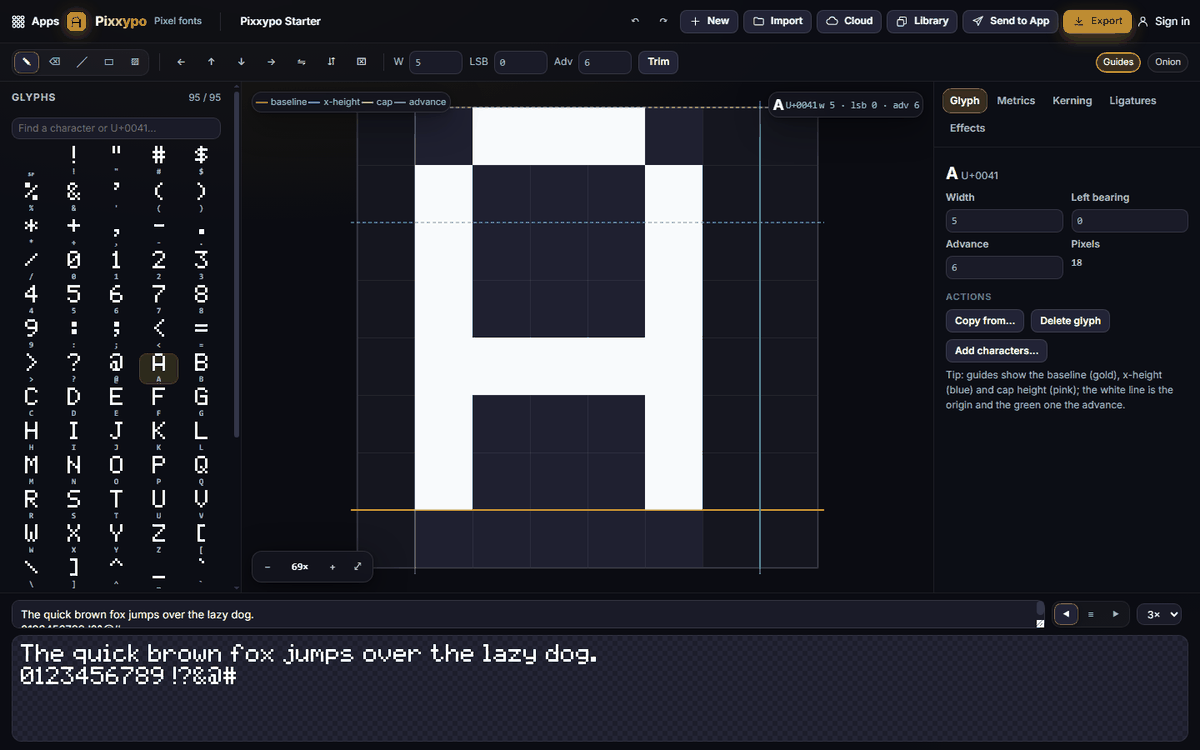This screenshot has height=750, width=1200.
Task: Select glyph H in glyph list
Action: tap(31, 435)
